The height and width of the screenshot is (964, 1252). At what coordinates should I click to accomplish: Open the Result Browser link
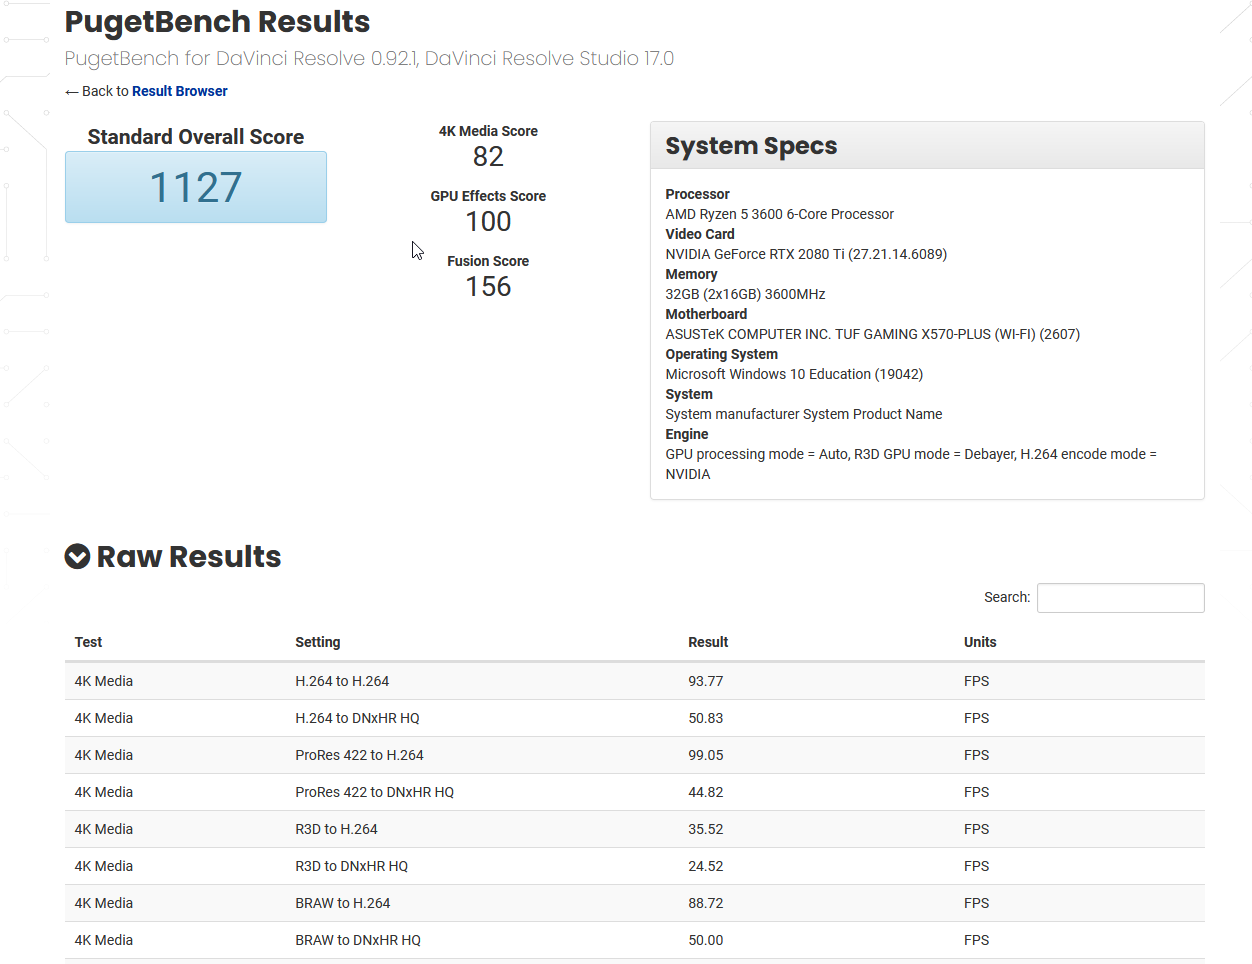[180, 91]
